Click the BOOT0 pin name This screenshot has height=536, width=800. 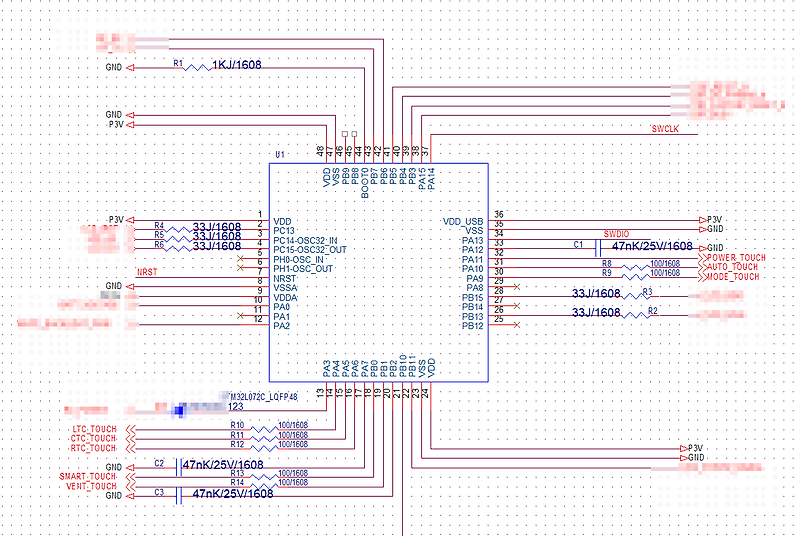pyautogui.click(x=365, y=183)
